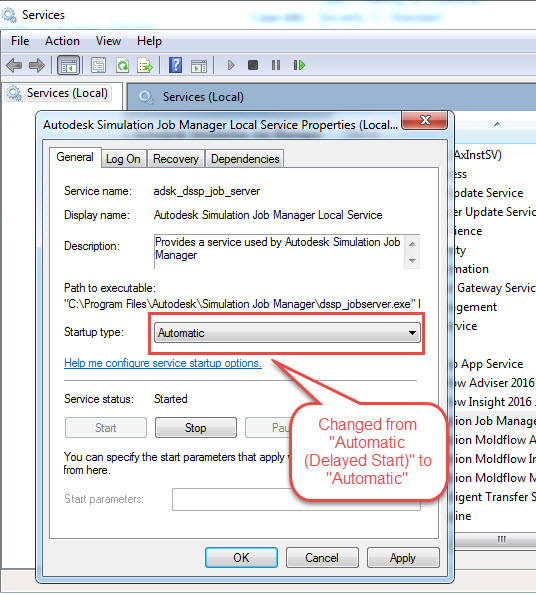Click the Pause Service toolbar icon

(276, 65)
